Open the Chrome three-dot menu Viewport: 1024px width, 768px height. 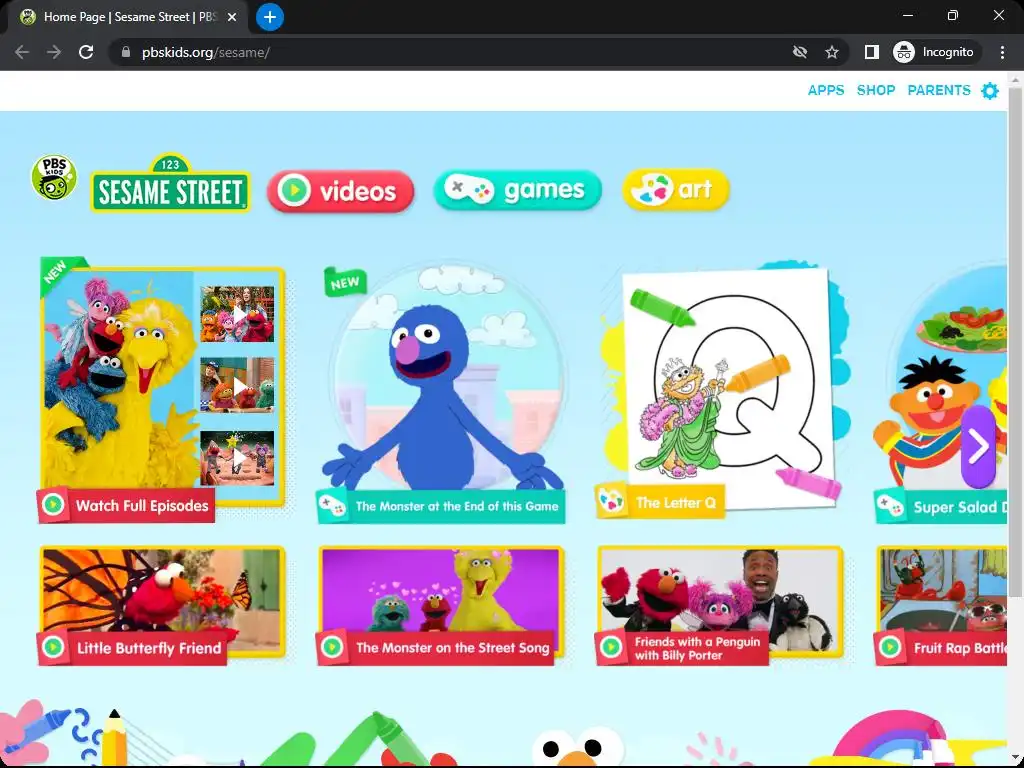(x=1002, y=52)
